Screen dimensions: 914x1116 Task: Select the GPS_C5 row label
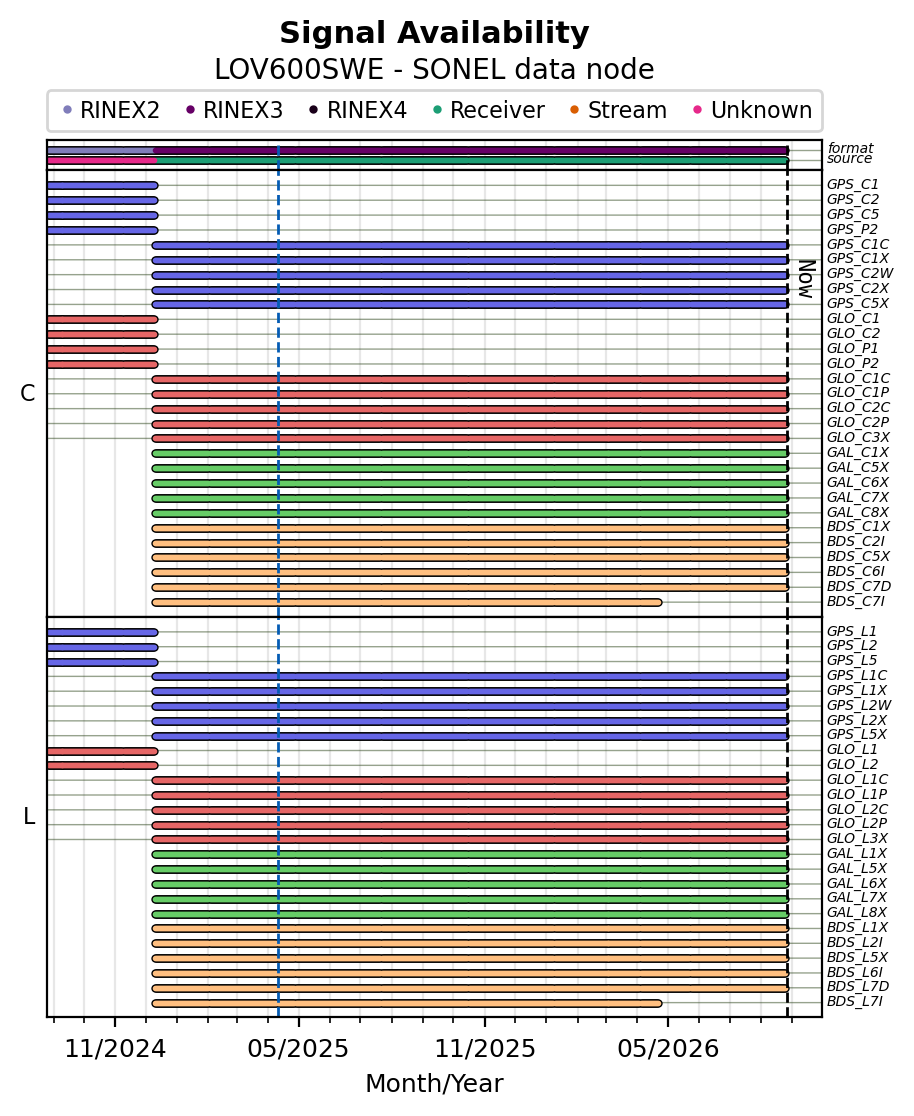coord(853,214)
